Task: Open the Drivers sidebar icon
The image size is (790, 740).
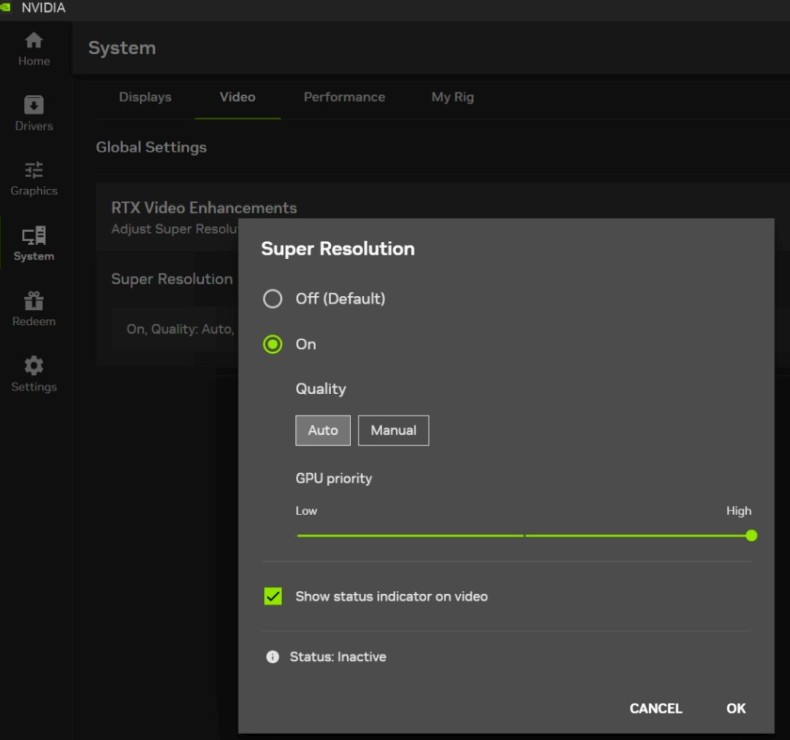Action: click(x=34, y=105)
